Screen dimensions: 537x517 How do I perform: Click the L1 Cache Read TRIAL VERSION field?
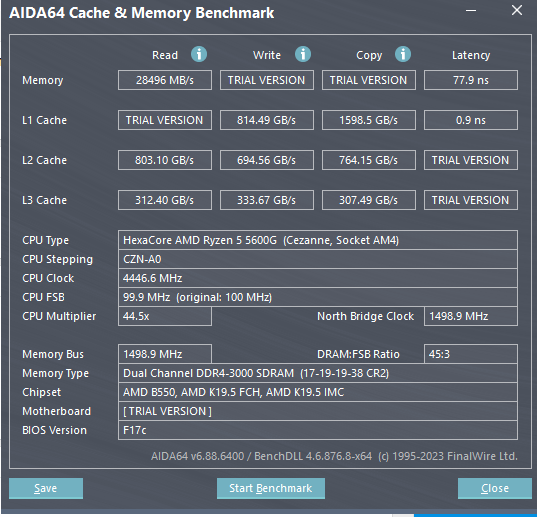[x=165, y=120]
